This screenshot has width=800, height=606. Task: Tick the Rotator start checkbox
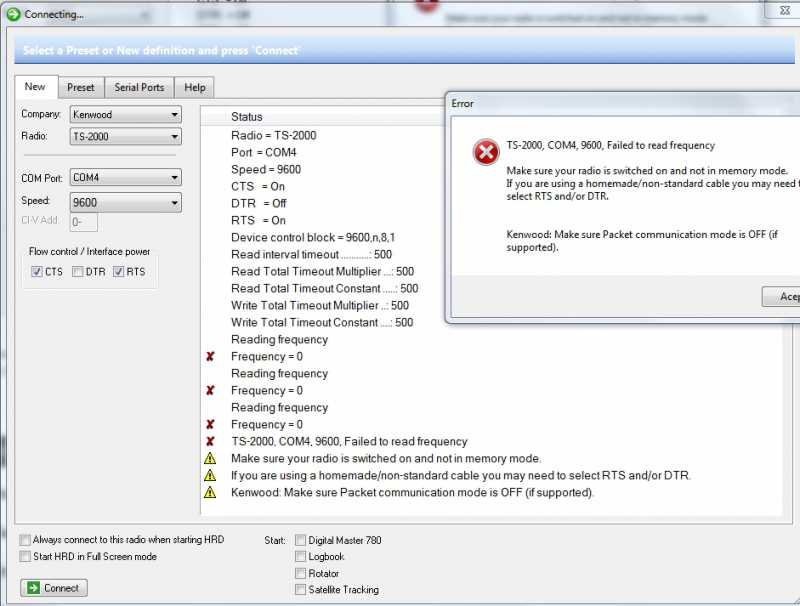(x=301, y=573)
